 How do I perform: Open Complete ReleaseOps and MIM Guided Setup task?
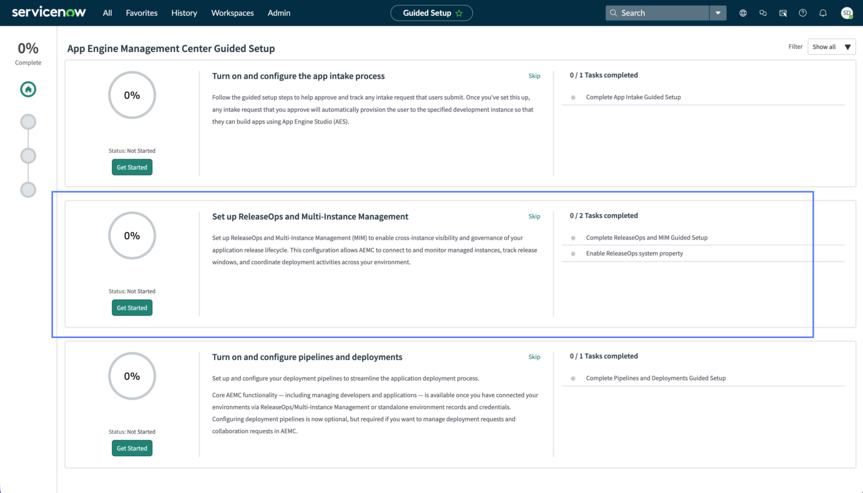coord(647,238)
